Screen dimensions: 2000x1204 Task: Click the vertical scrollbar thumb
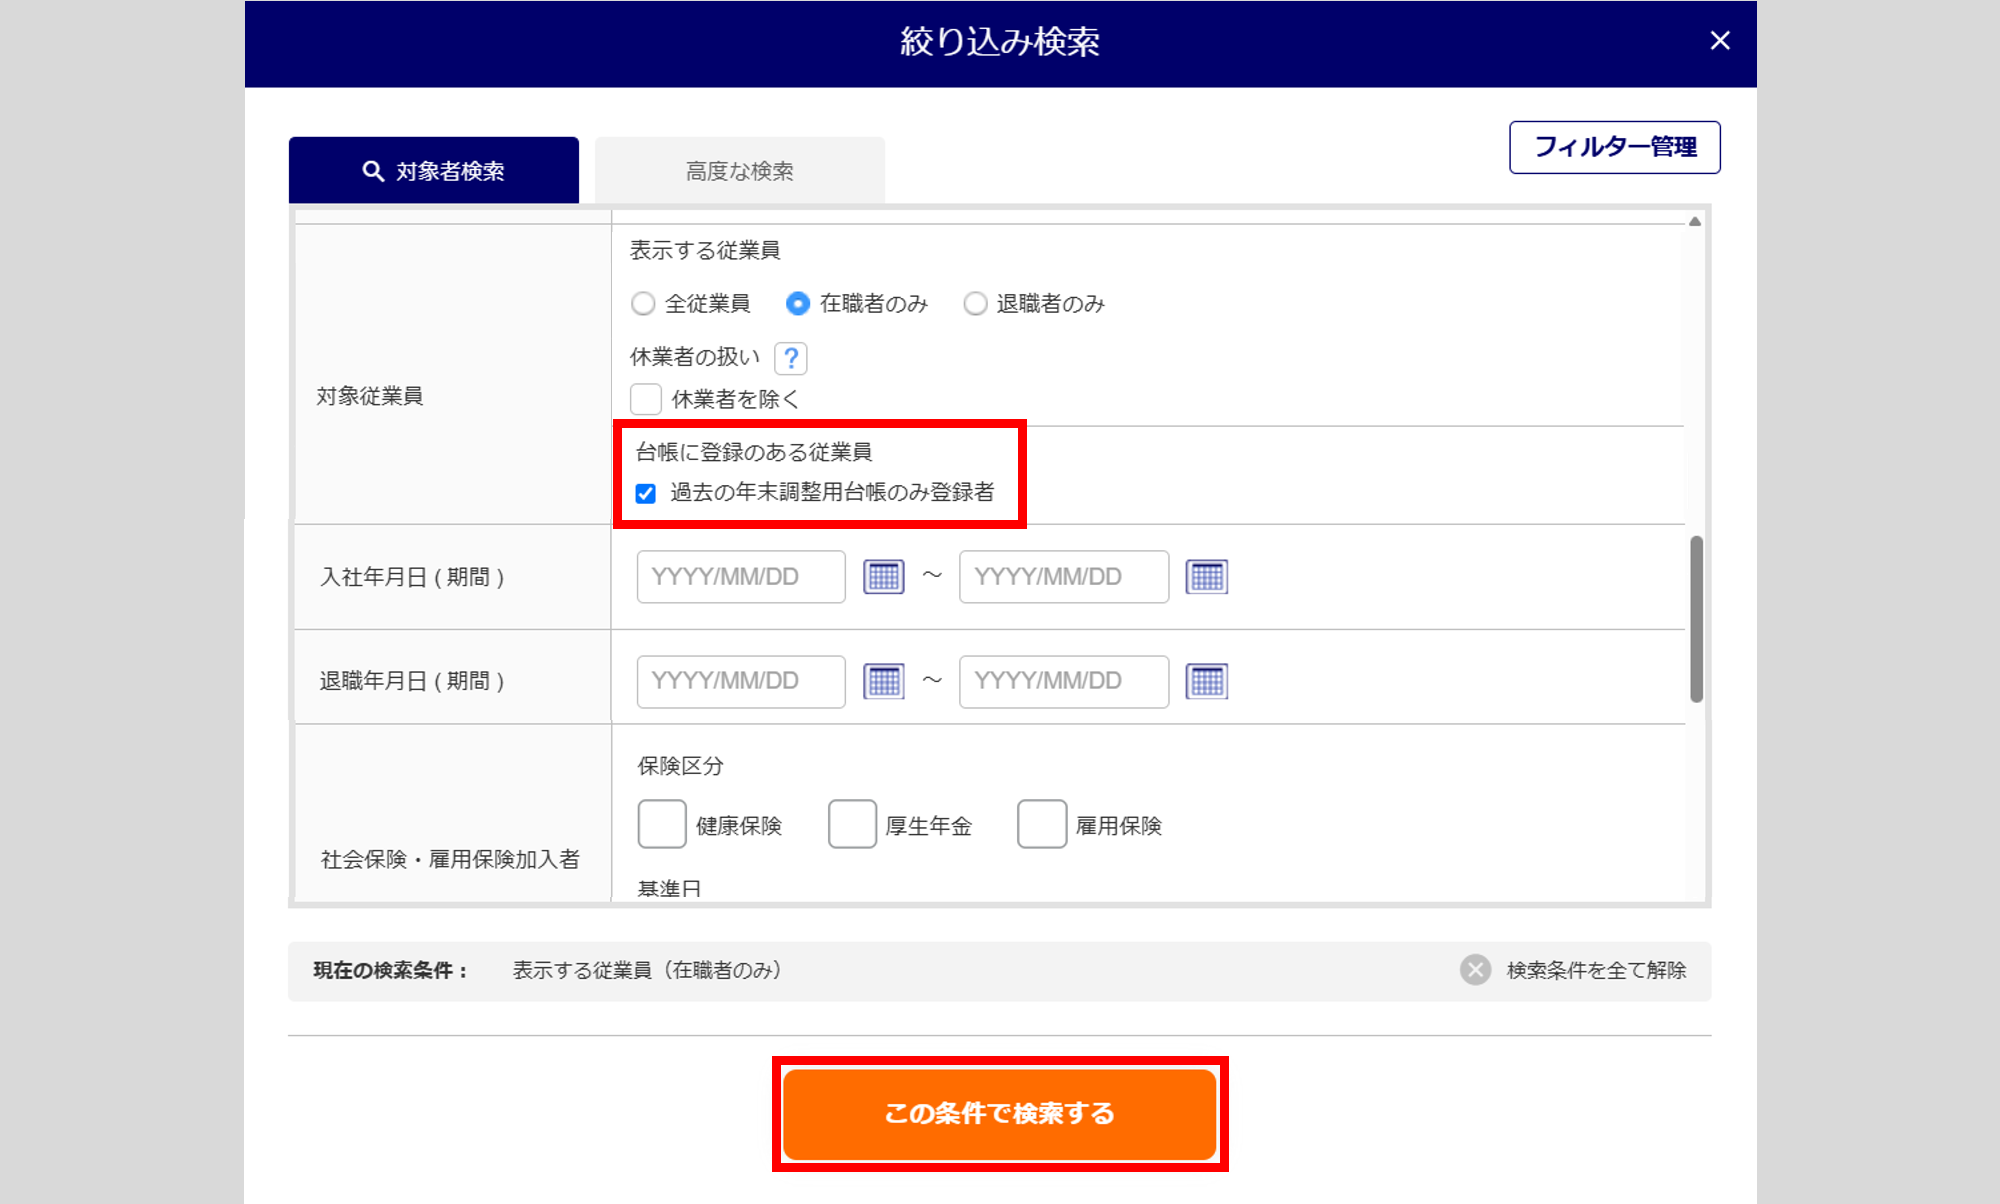pos(1696,619)
